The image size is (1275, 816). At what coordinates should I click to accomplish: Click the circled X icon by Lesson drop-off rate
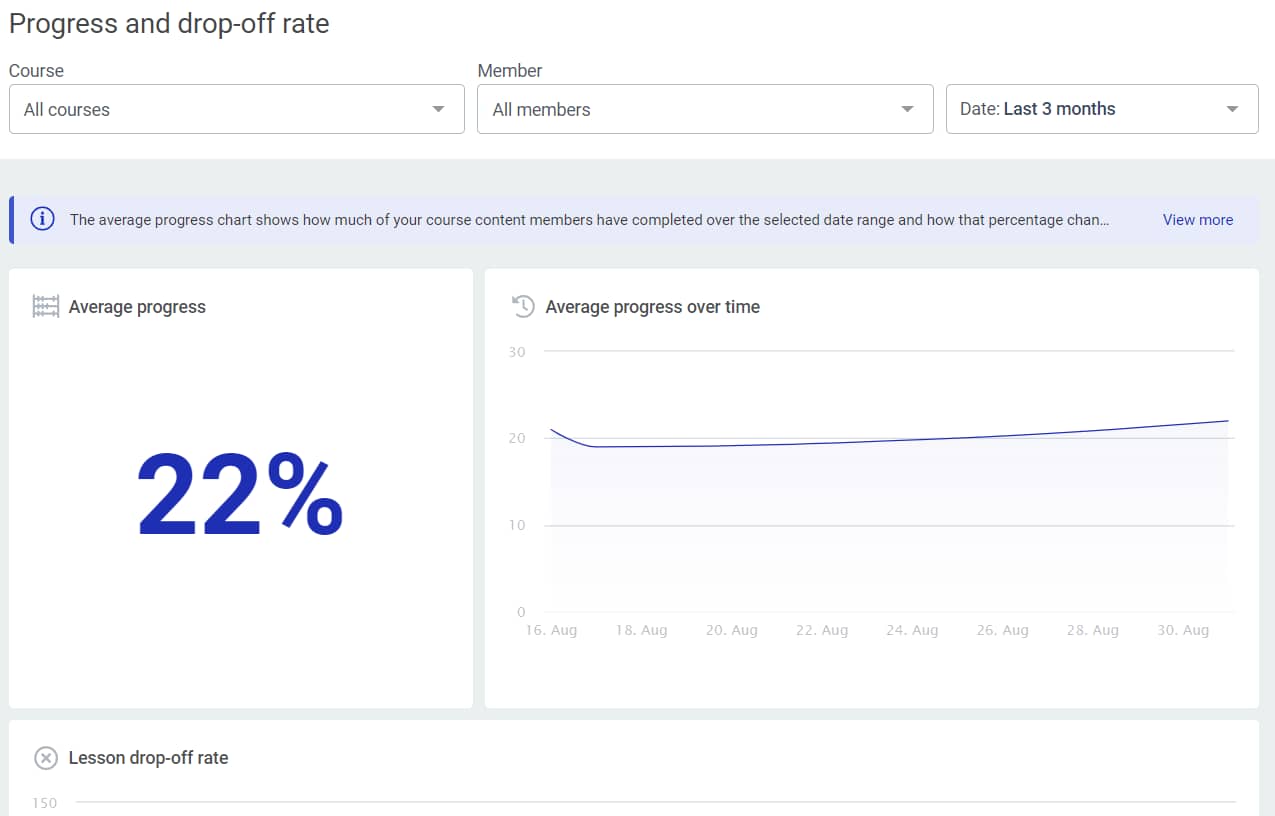[x=46, y=758]
